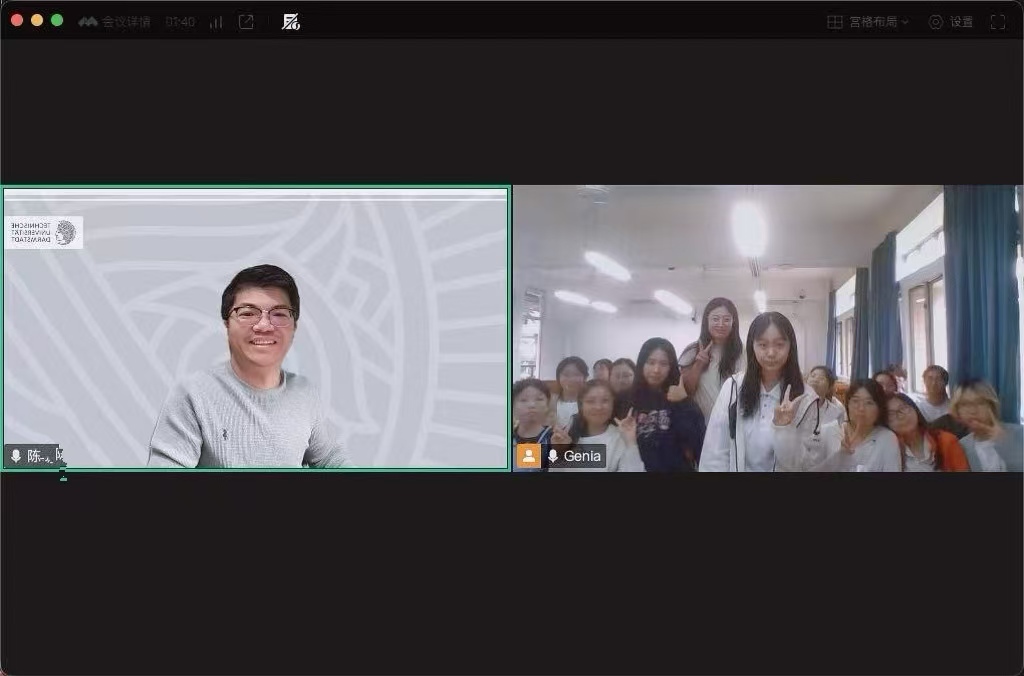Click the grid layout icon
Image resolution: width=1024 pixels, height=676 pixels.
point(835,21)
